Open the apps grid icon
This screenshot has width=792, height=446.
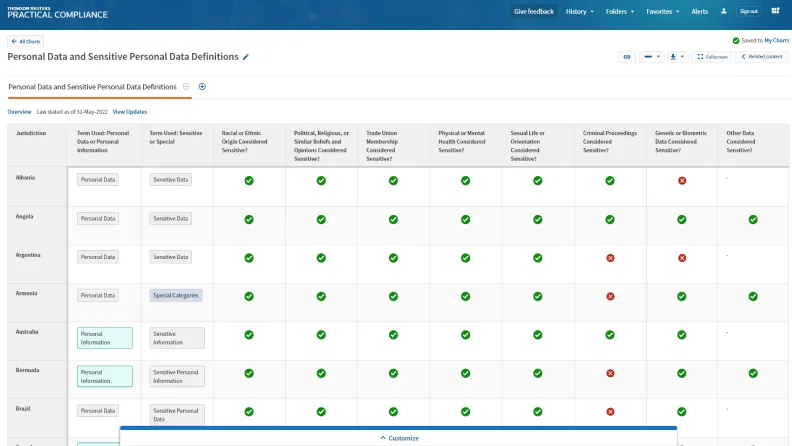coord(775,11)
